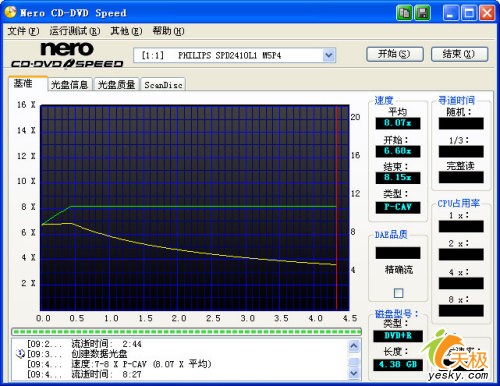The height and width of the screenshot is (386, 500).
Task: Open the 运行测试(R) menu
Action: click(x=74, y=31)
